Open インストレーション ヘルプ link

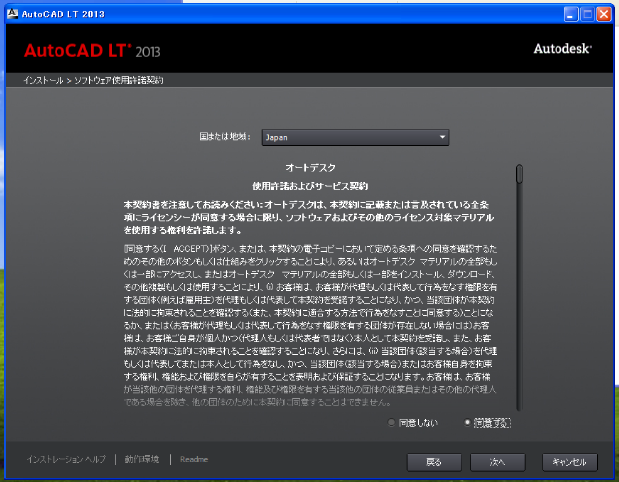pos(66,459)
